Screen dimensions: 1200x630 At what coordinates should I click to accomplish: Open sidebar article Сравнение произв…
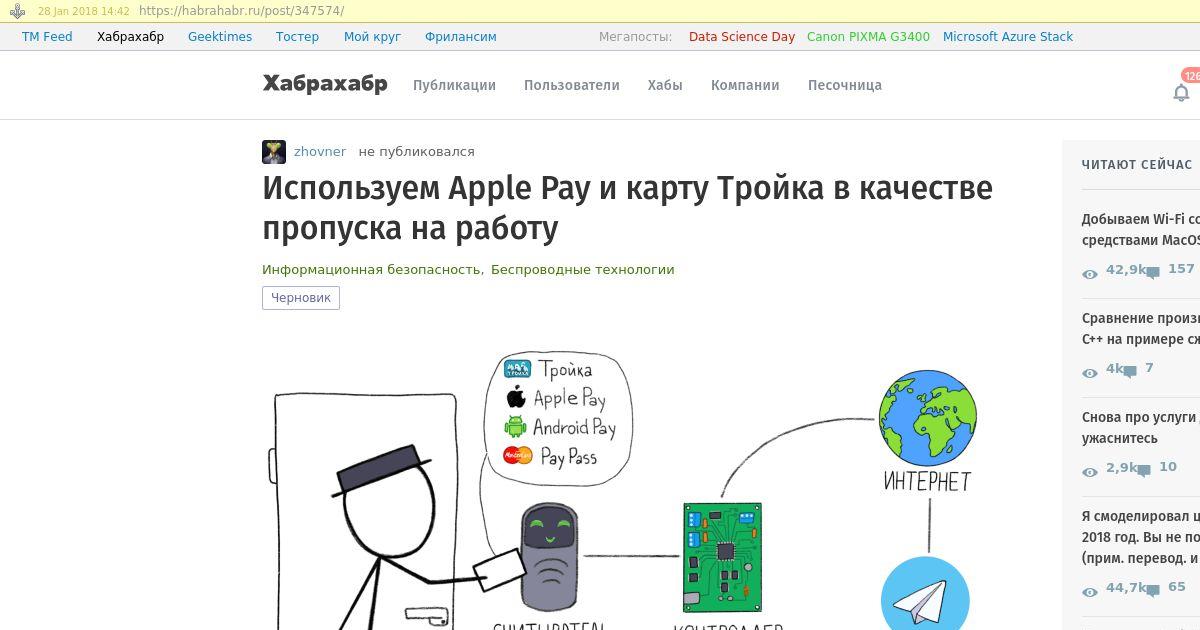(x=1140, y=328)
